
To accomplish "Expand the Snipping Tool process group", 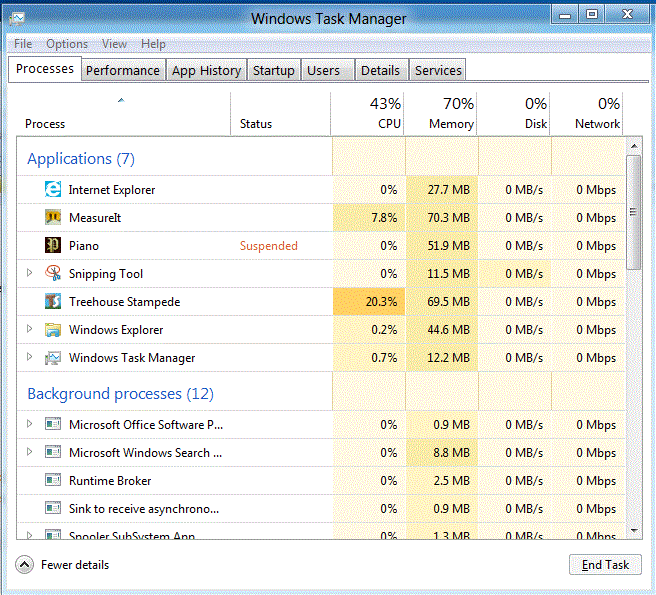I will click(29, 273).
